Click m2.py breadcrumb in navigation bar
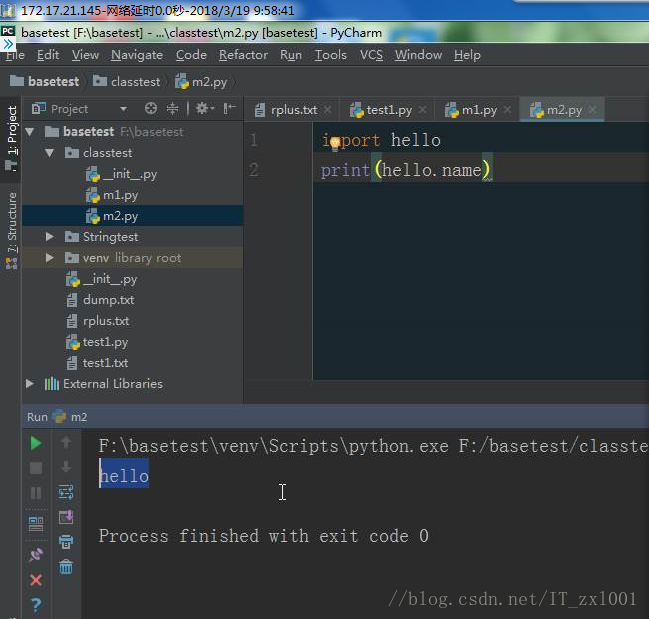 (201, 82)
